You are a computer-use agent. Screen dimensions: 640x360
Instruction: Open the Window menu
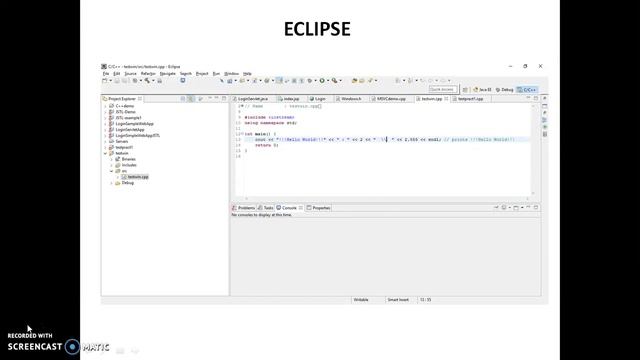[231, 74]
